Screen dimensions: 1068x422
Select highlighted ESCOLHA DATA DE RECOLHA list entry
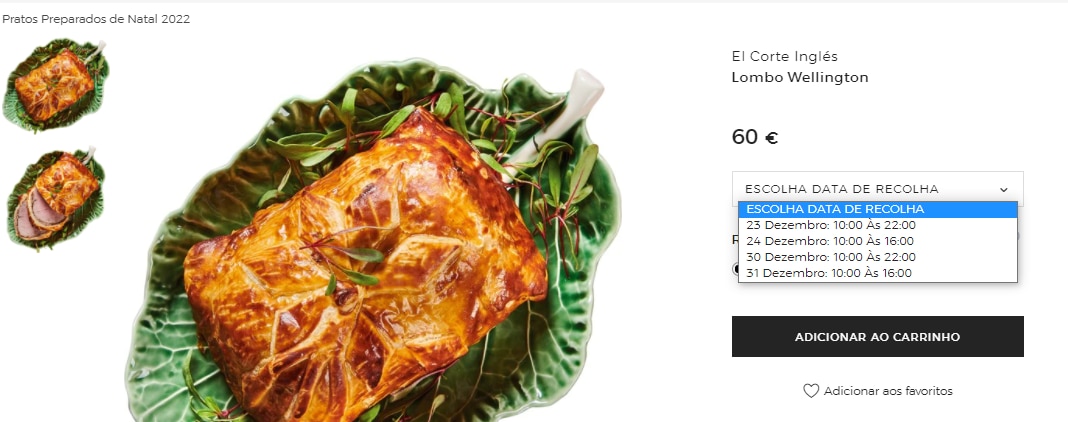pyautogui.click(x=877, y=209)
